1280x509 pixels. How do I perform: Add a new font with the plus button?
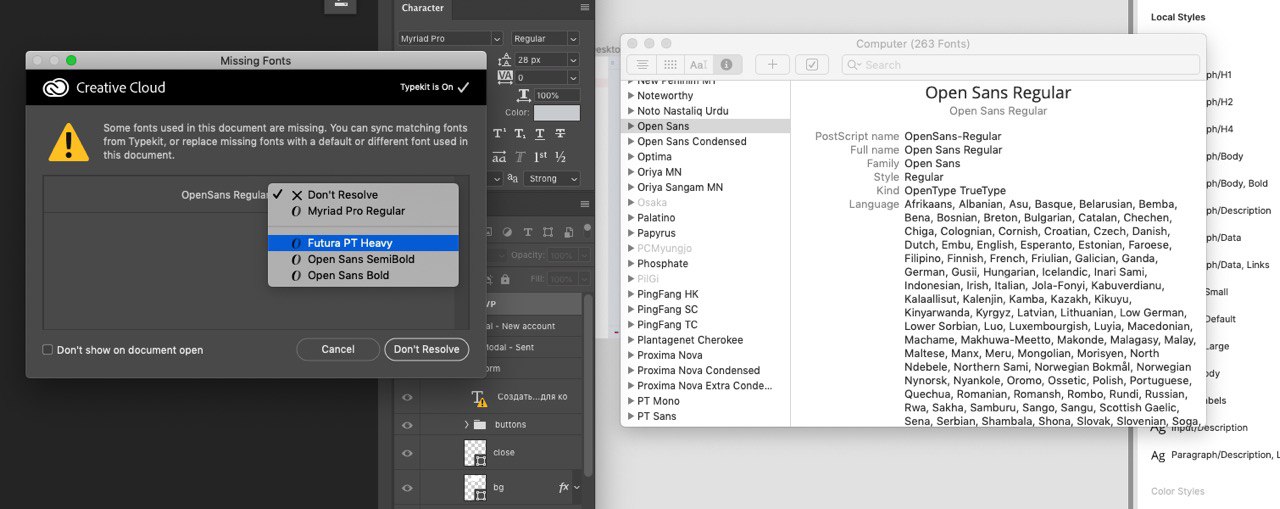pyautogui.click(x=772, y=64)
